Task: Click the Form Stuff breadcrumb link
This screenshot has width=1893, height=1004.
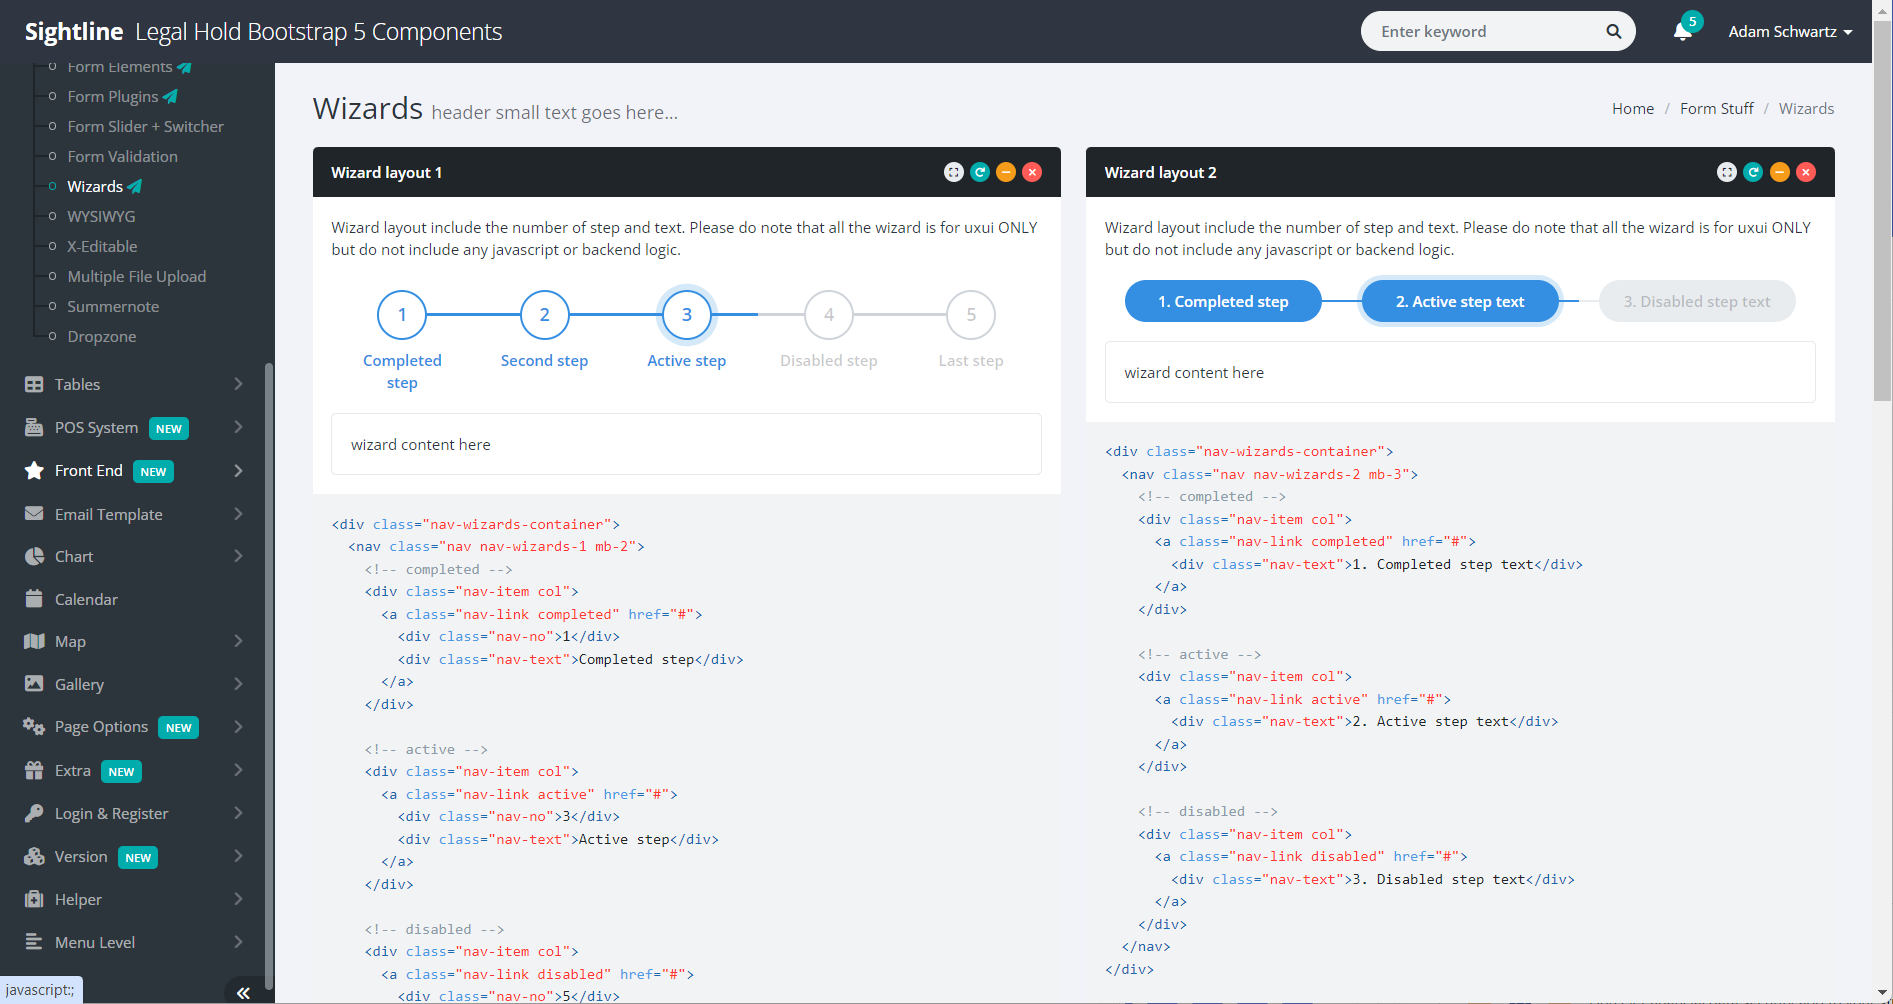Action: tap(1716, 108)
